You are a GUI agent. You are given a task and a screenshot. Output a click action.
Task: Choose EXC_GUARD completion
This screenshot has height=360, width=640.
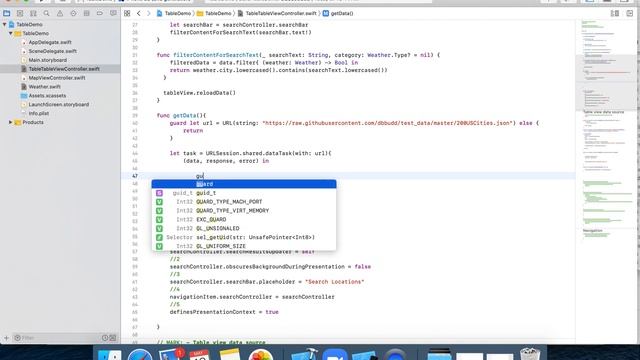(244, 220)
